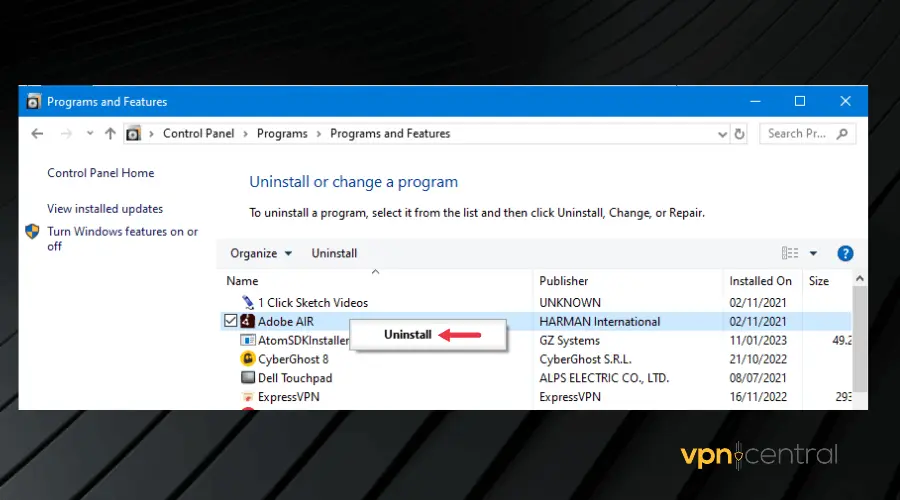This screenshot has width=900, height=500.
Task: Open the recent locations dropdown chevron
Action: [90, 134]
